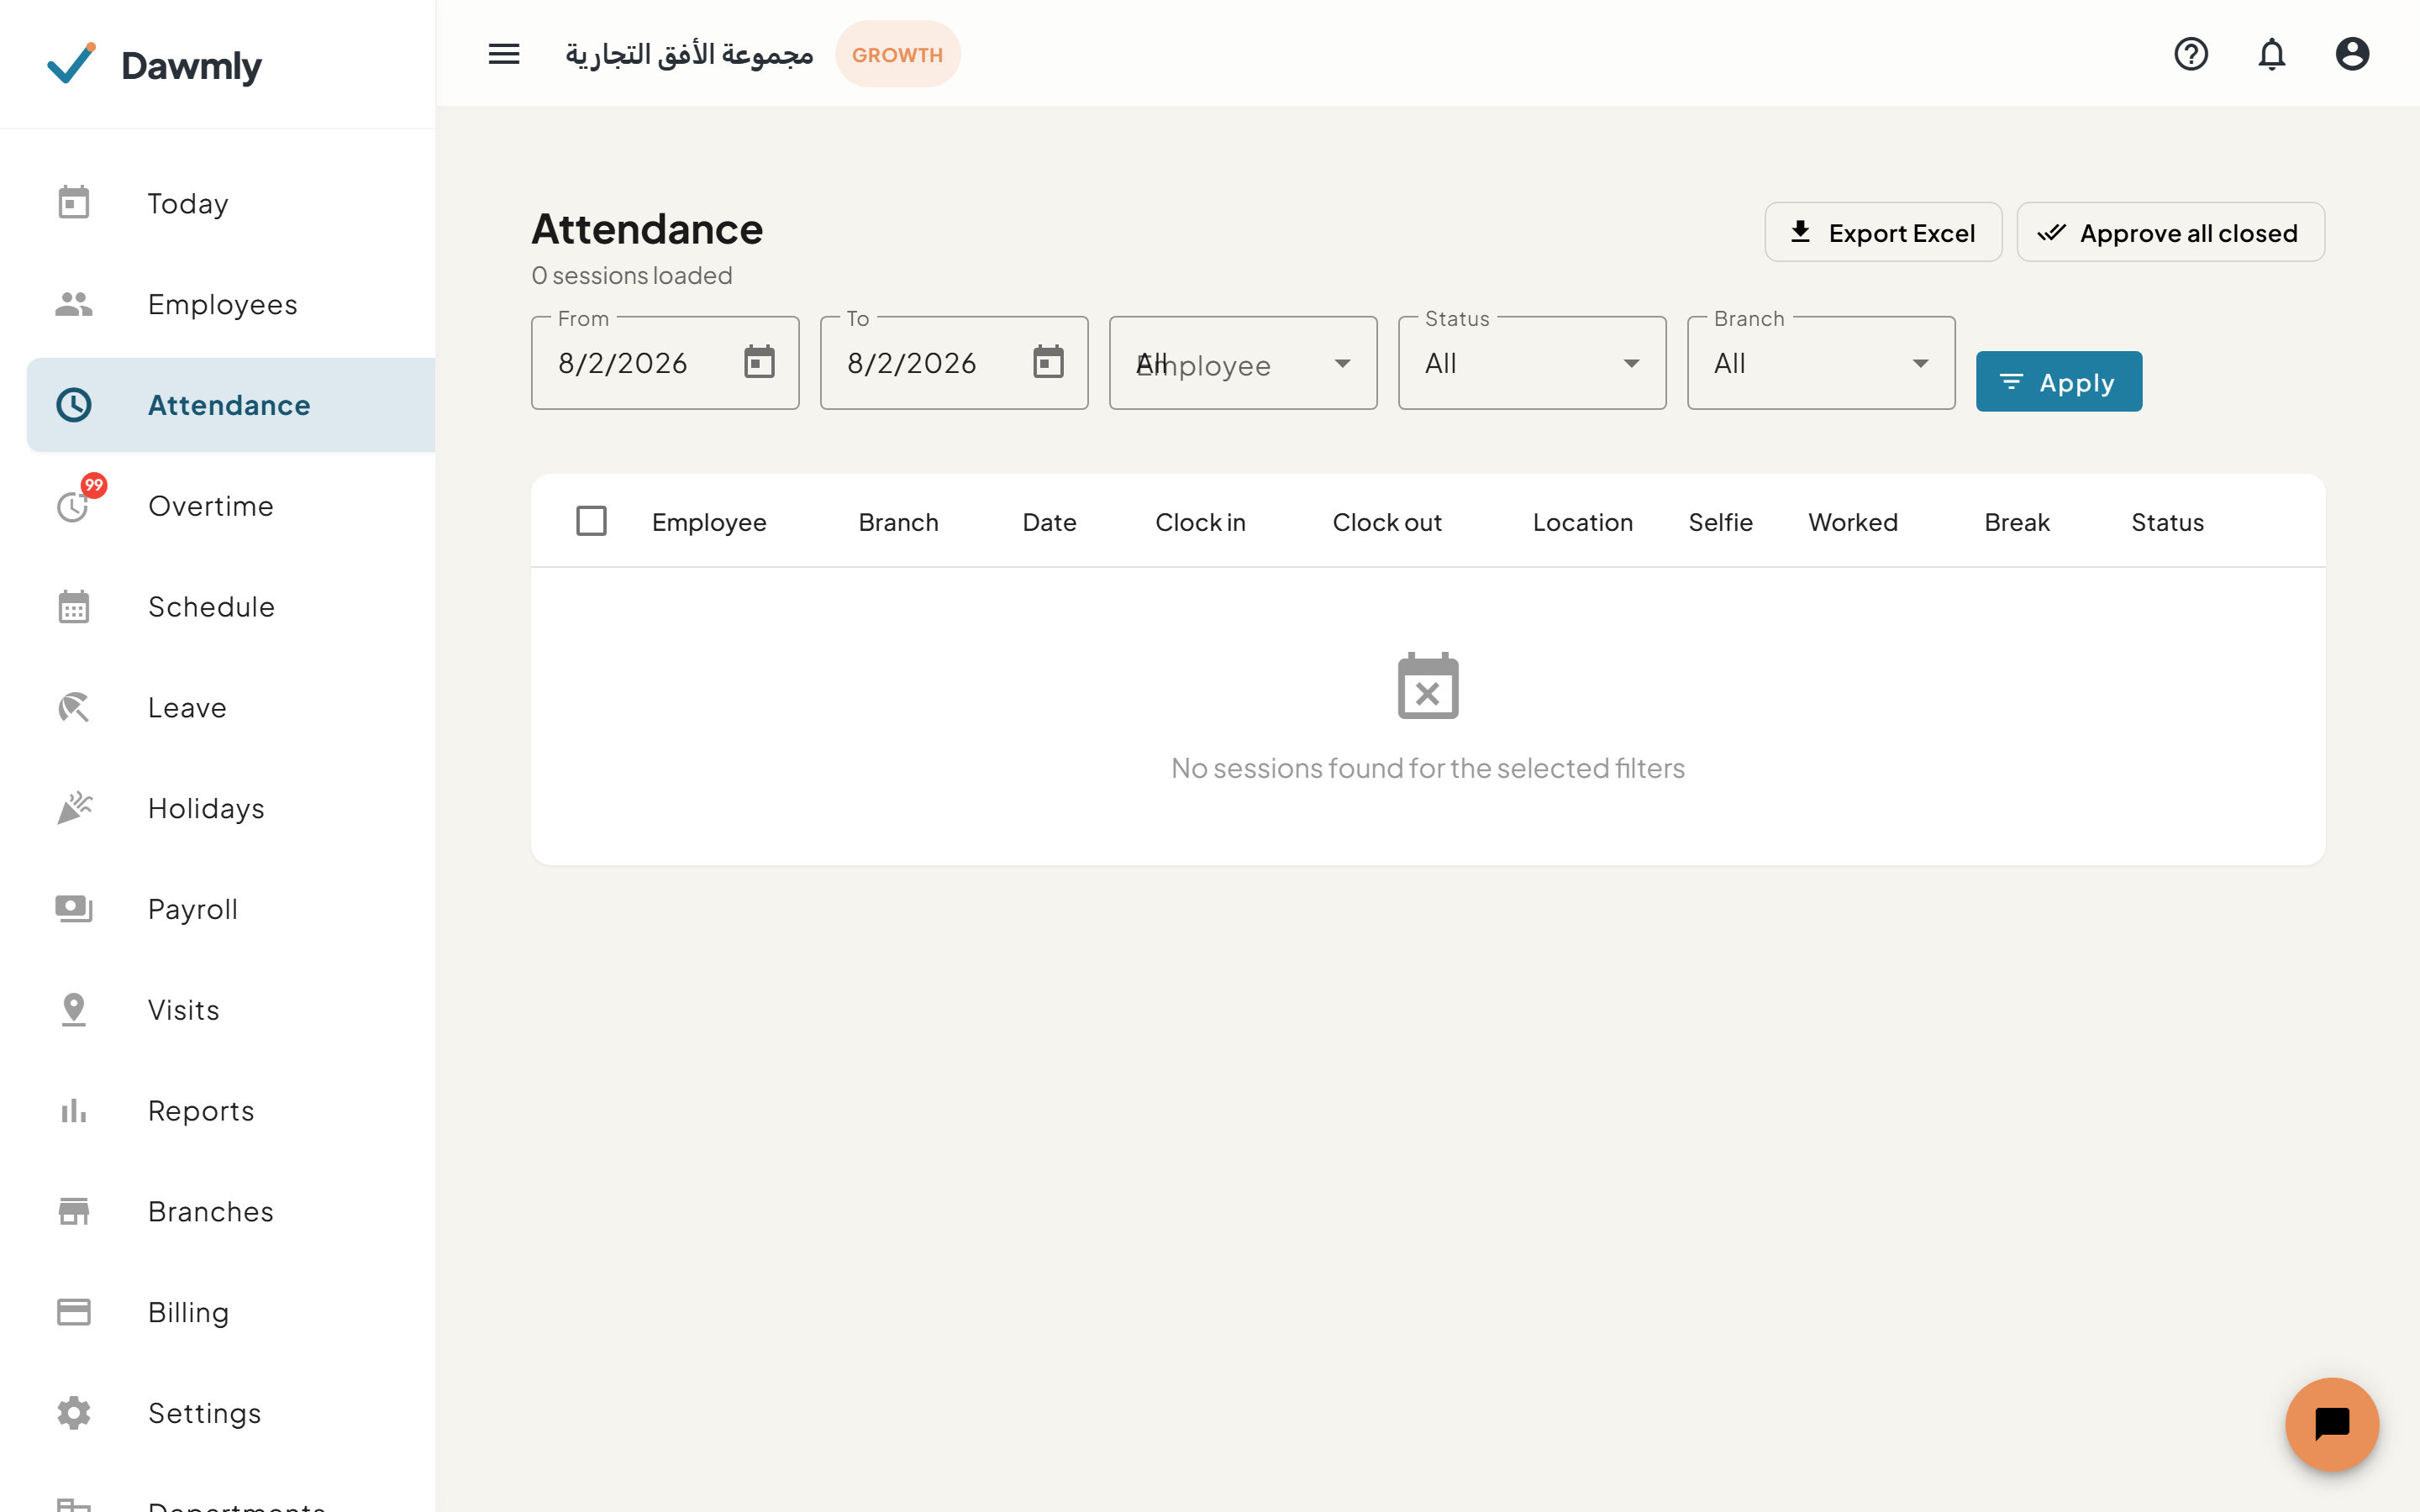Tick the select-all checkbox in table header
Image resolution: width=2420 pixels, height=1512 pixels.
592,521
